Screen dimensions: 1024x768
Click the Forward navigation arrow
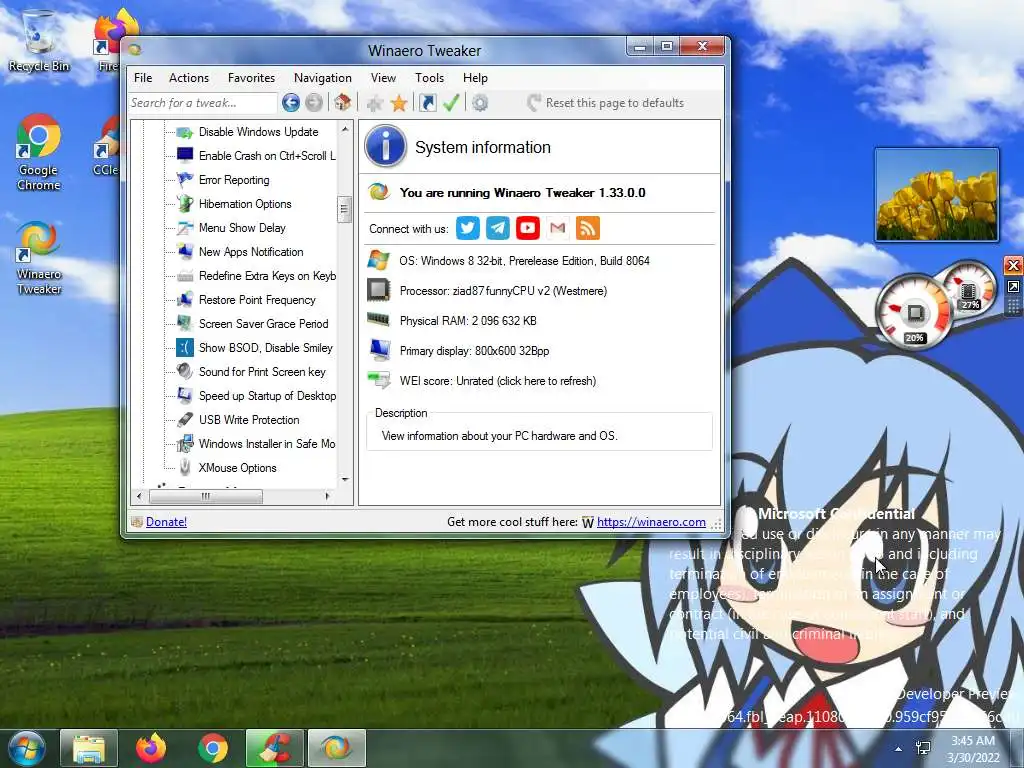pyautogui.click(x=314, y=103)
